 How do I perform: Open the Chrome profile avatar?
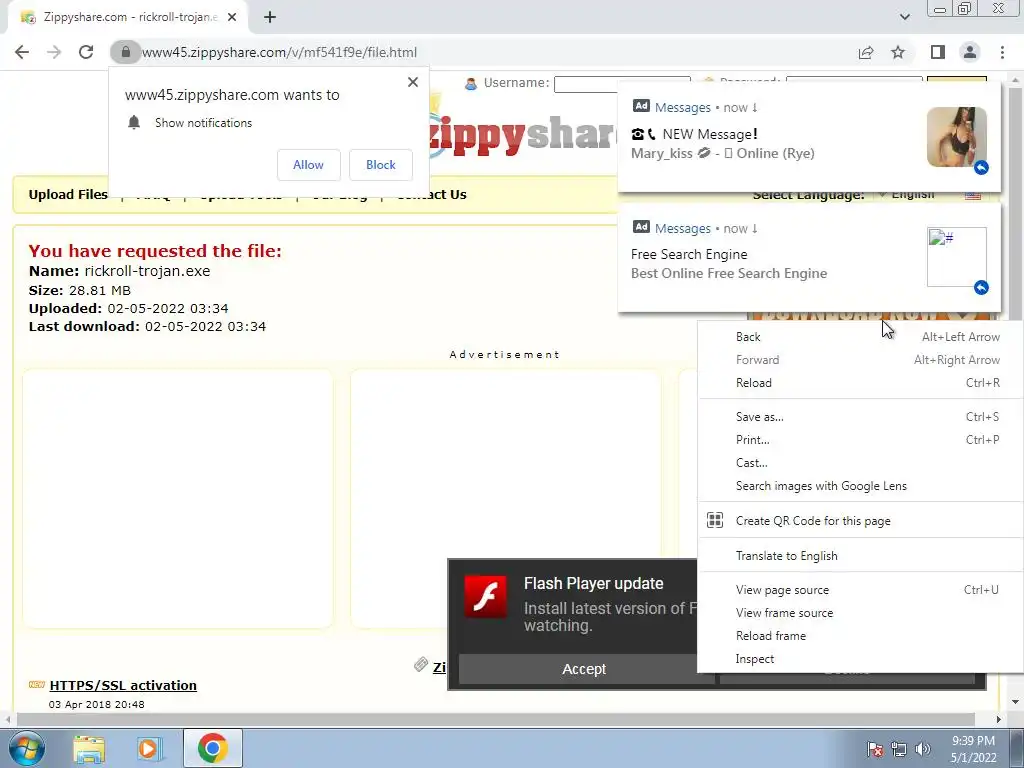pos(970,52)
